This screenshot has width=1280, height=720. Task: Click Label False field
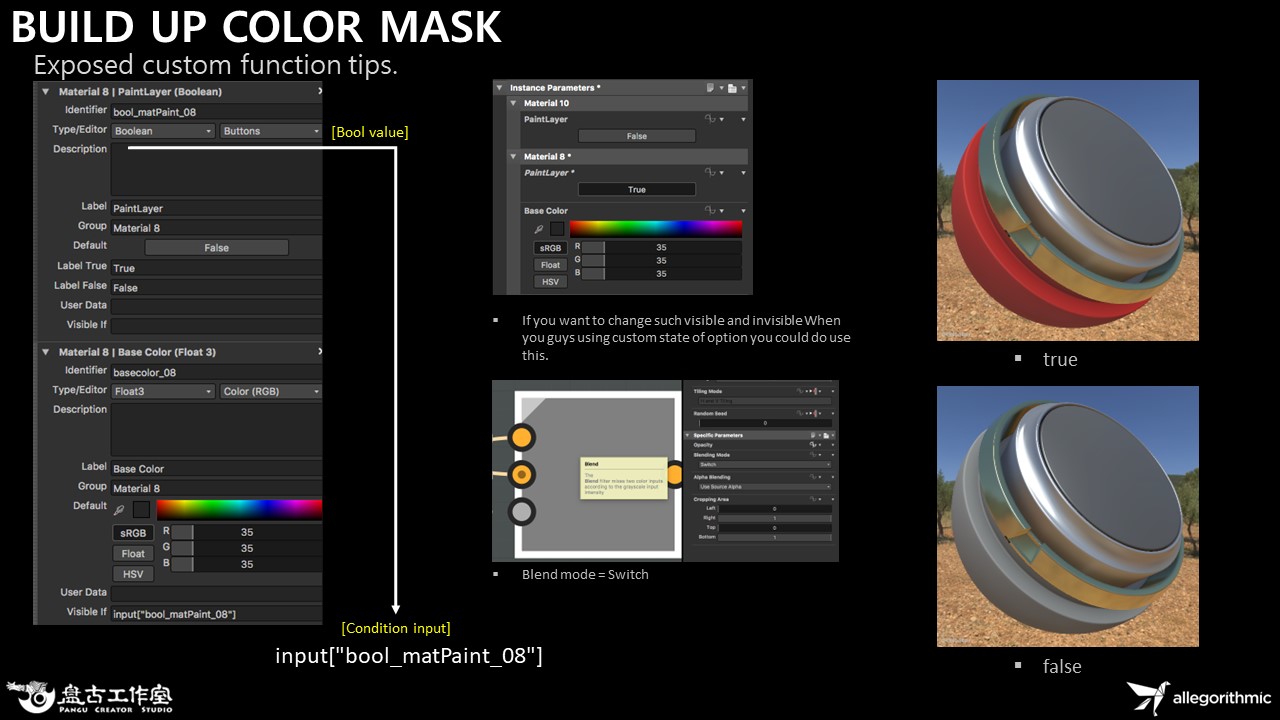tap(216, 288)
